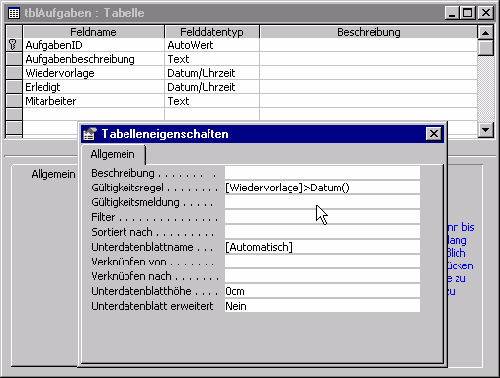
Task: Select the Wiedervorlage field name cell
Action: 93,73
